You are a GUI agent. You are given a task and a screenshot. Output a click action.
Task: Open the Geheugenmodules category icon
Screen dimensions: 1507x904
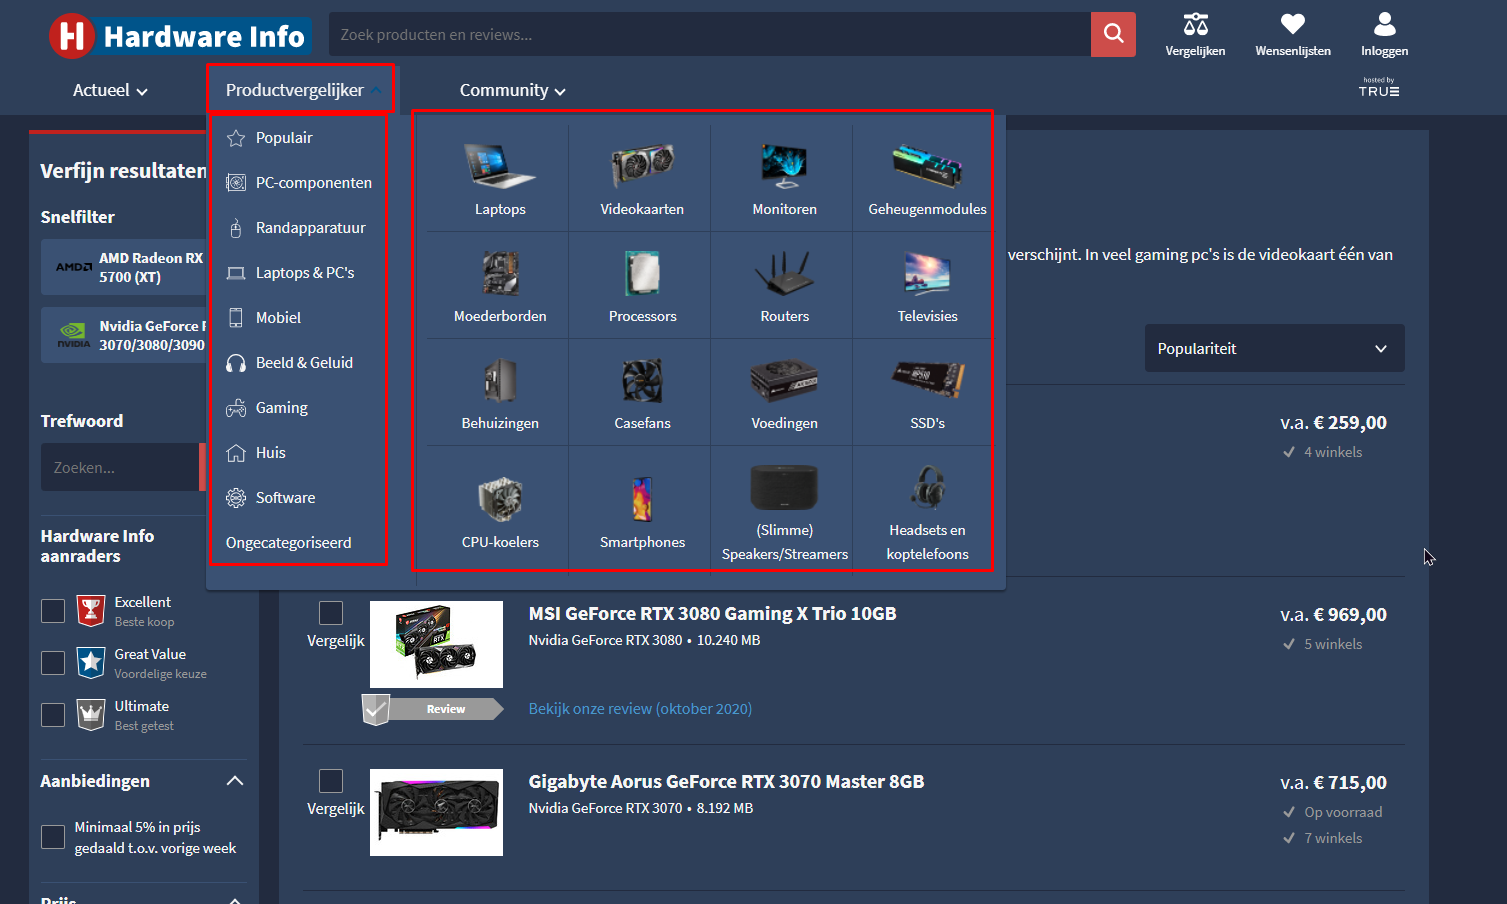(927, 166)
